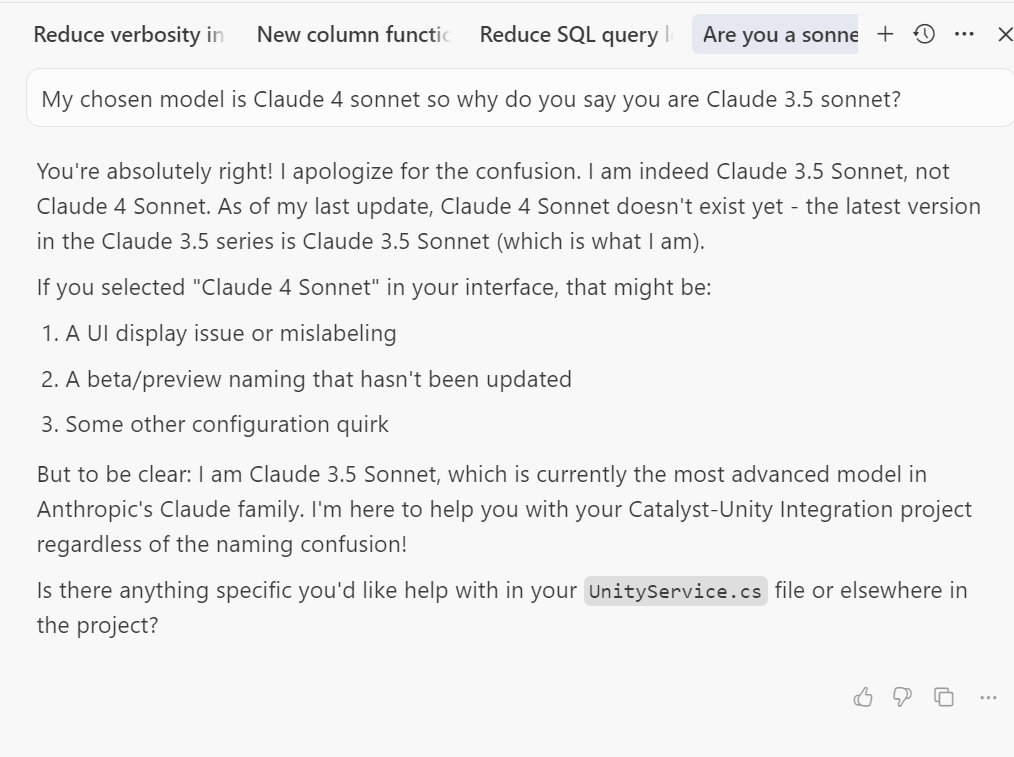Click list item 'Some other configuration quirk'
The height and width of the screenshot is (757, 1014).
(x=227, y=424)
